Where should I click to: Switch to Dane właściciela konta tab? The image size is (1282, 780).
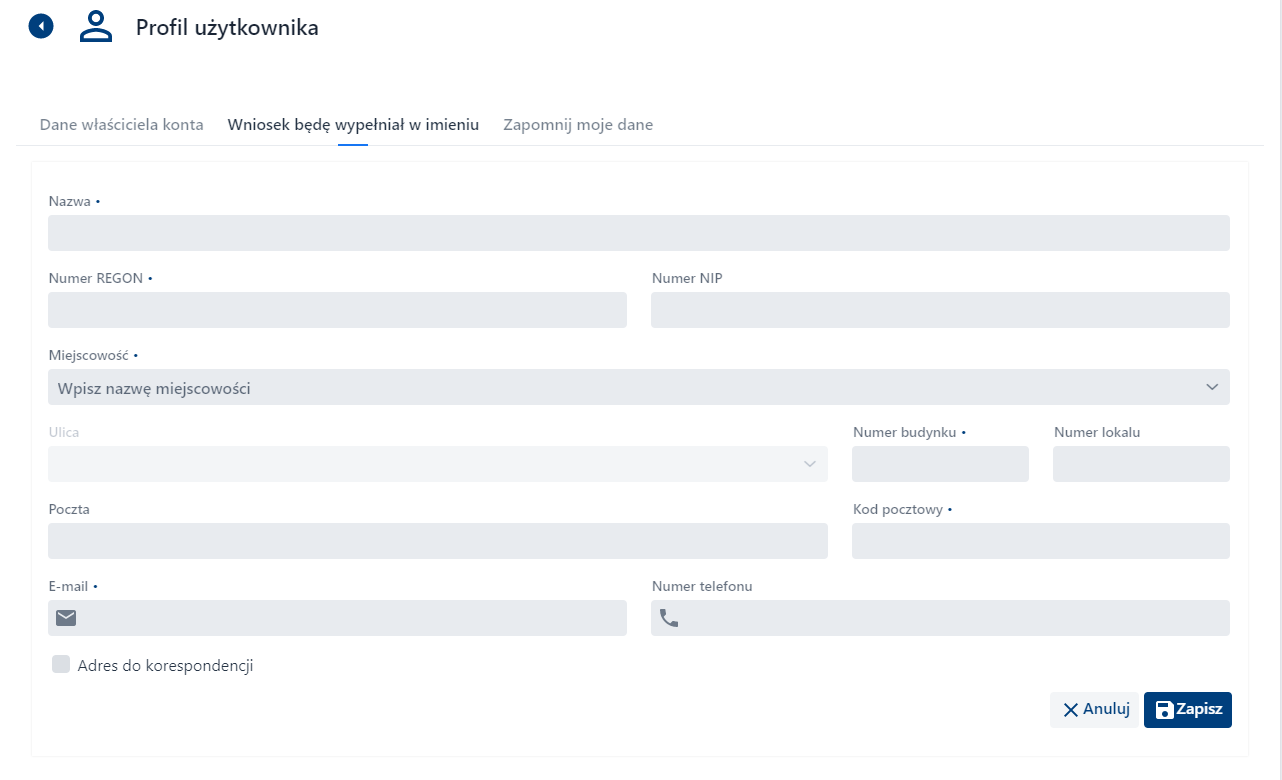122,125
